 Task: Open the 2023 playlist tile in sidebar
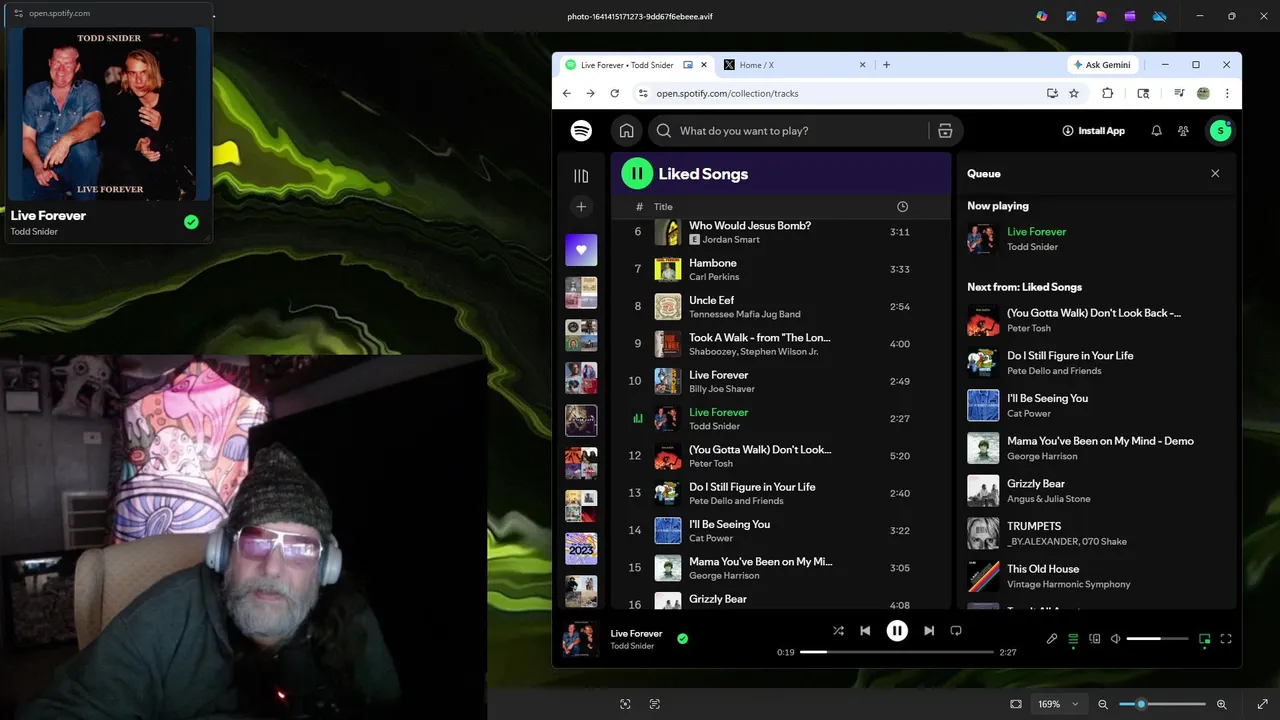(x=581, y=549)
